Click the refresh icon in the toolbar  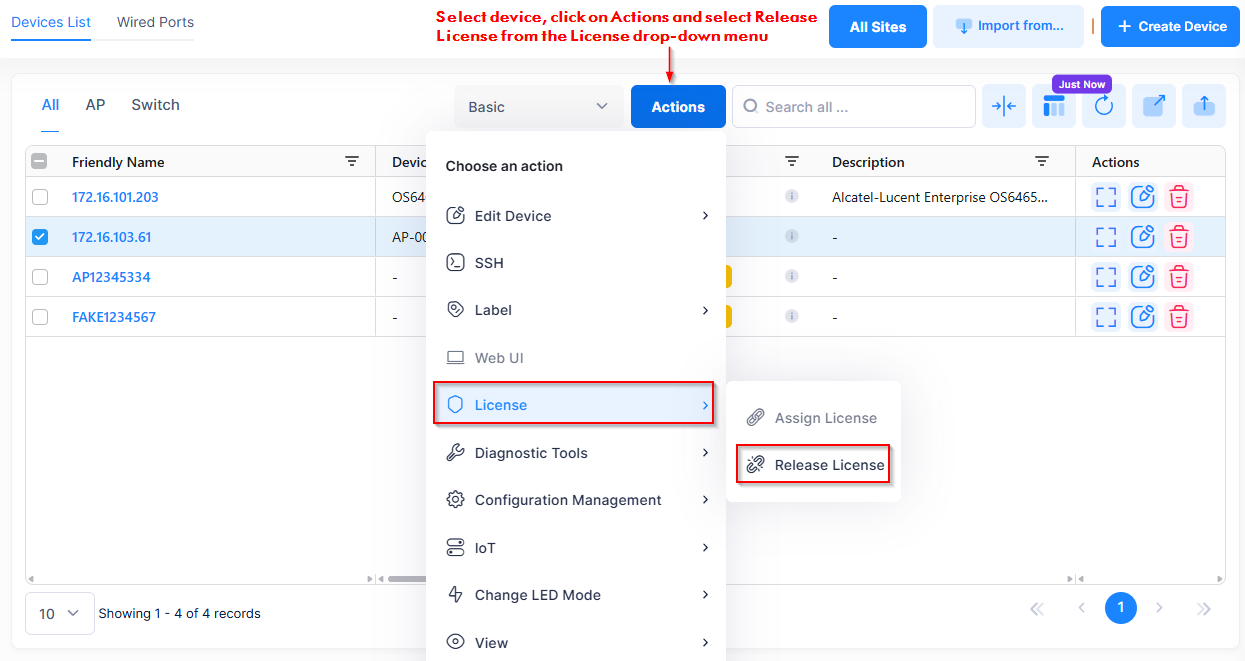pos(1103,106)
